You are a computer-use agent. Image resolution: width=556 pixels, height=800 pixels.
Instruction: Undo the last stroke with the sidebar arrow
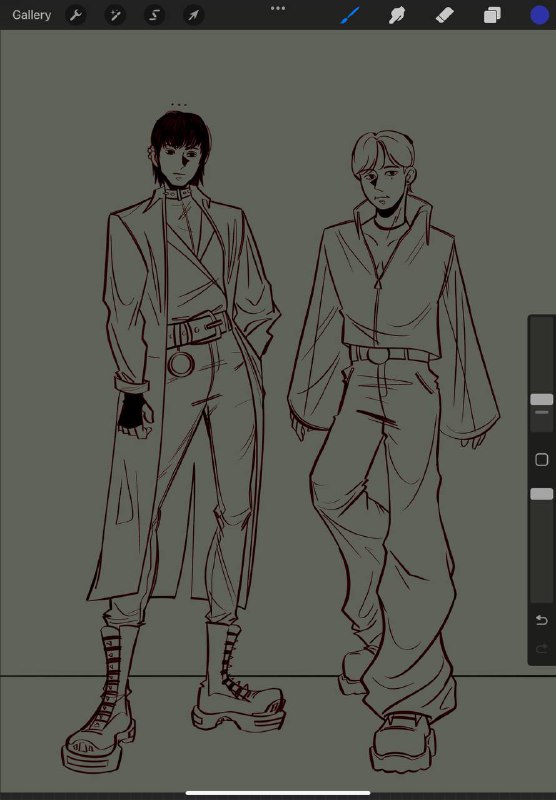tap(542, 620)
